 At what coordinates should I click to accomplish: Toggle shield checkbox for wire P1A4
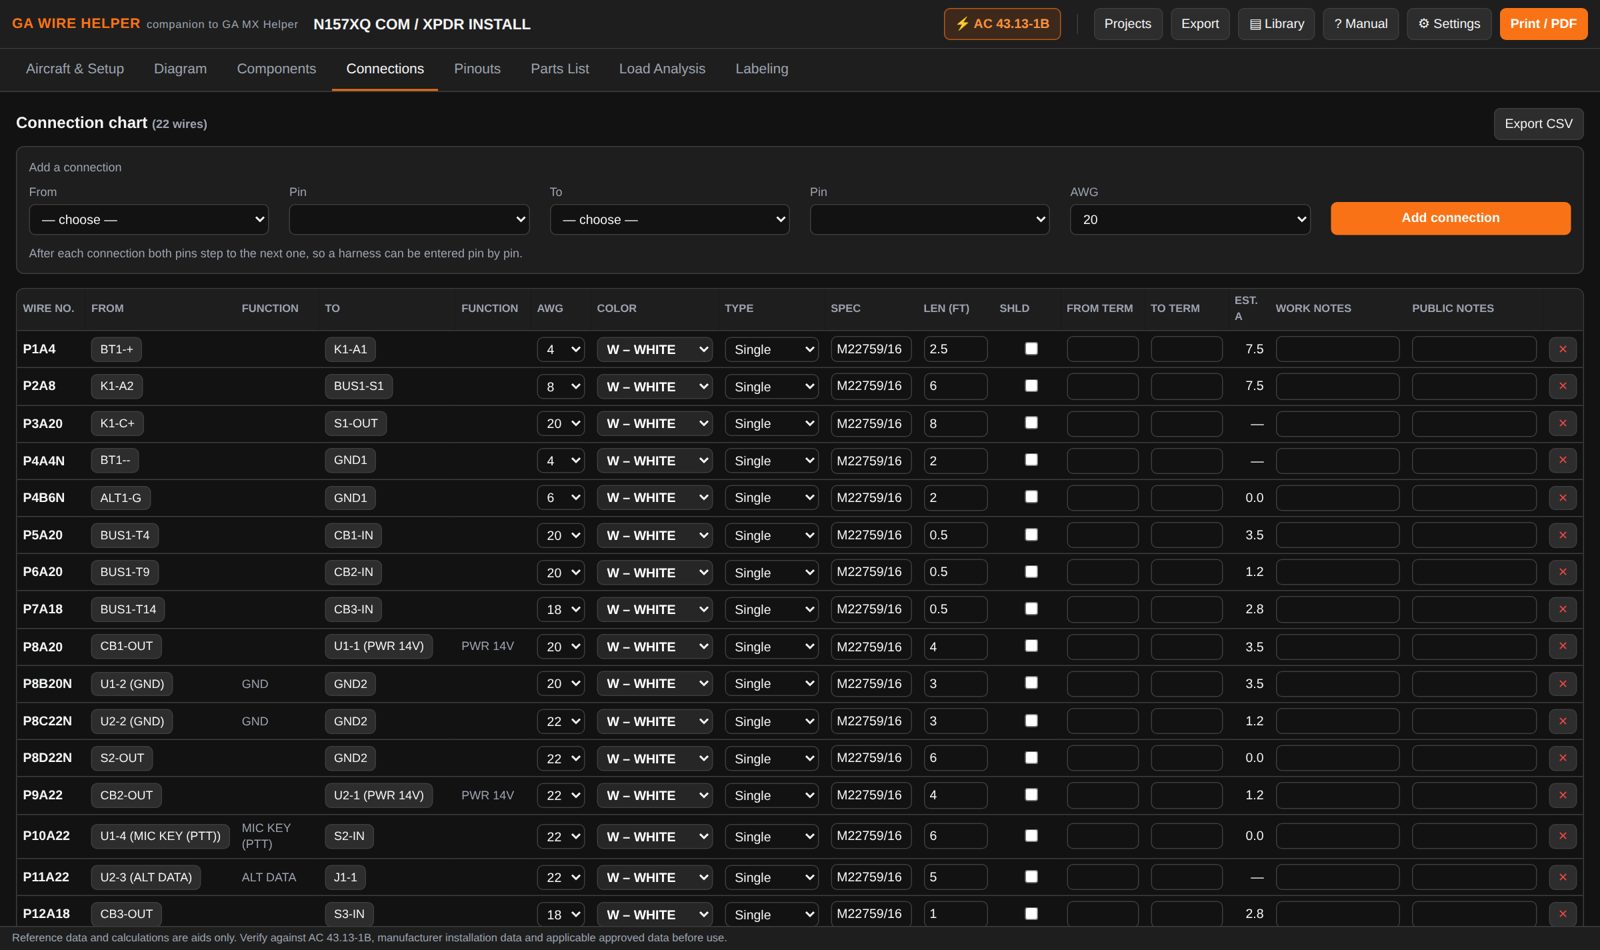click(1031, 349)
